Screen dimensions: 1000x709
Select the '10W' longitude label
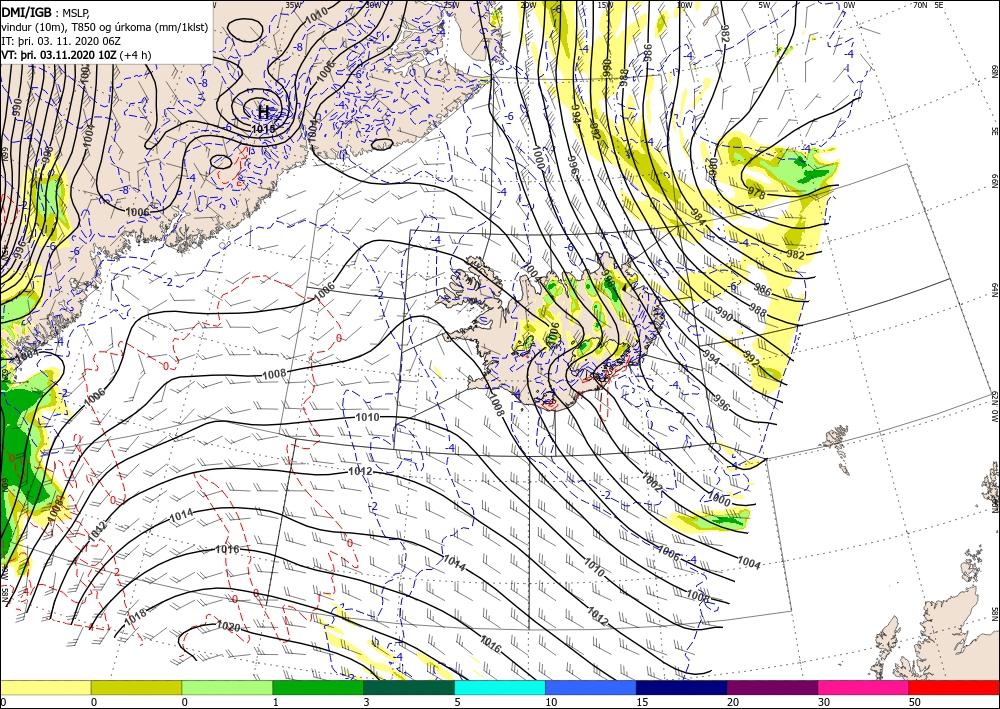tap(684, 5)
